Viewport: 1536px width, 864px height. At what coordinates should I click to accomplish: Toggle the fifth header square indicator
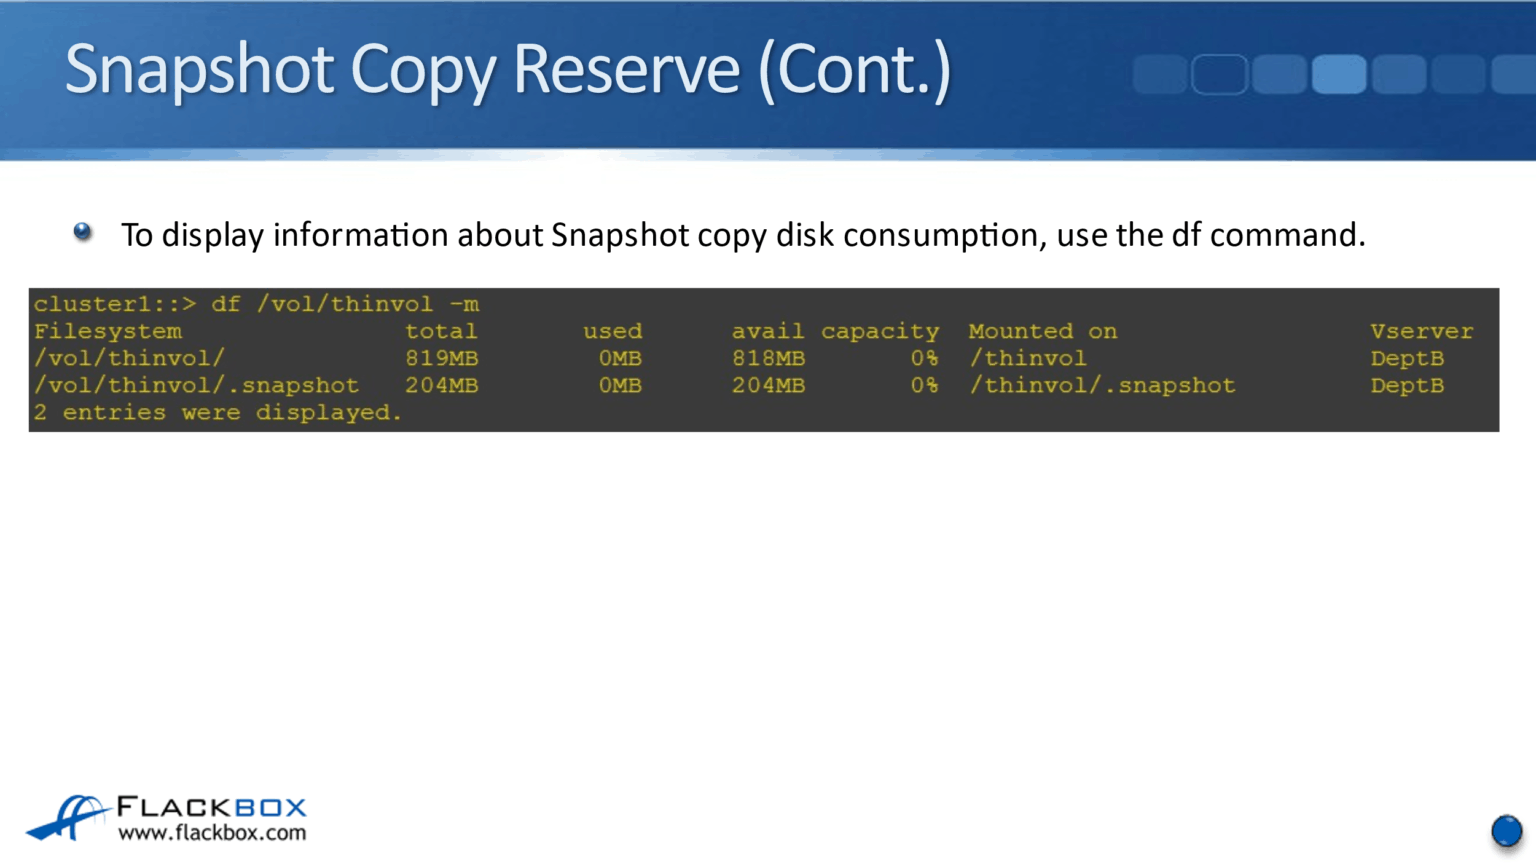coord(1400,75)
